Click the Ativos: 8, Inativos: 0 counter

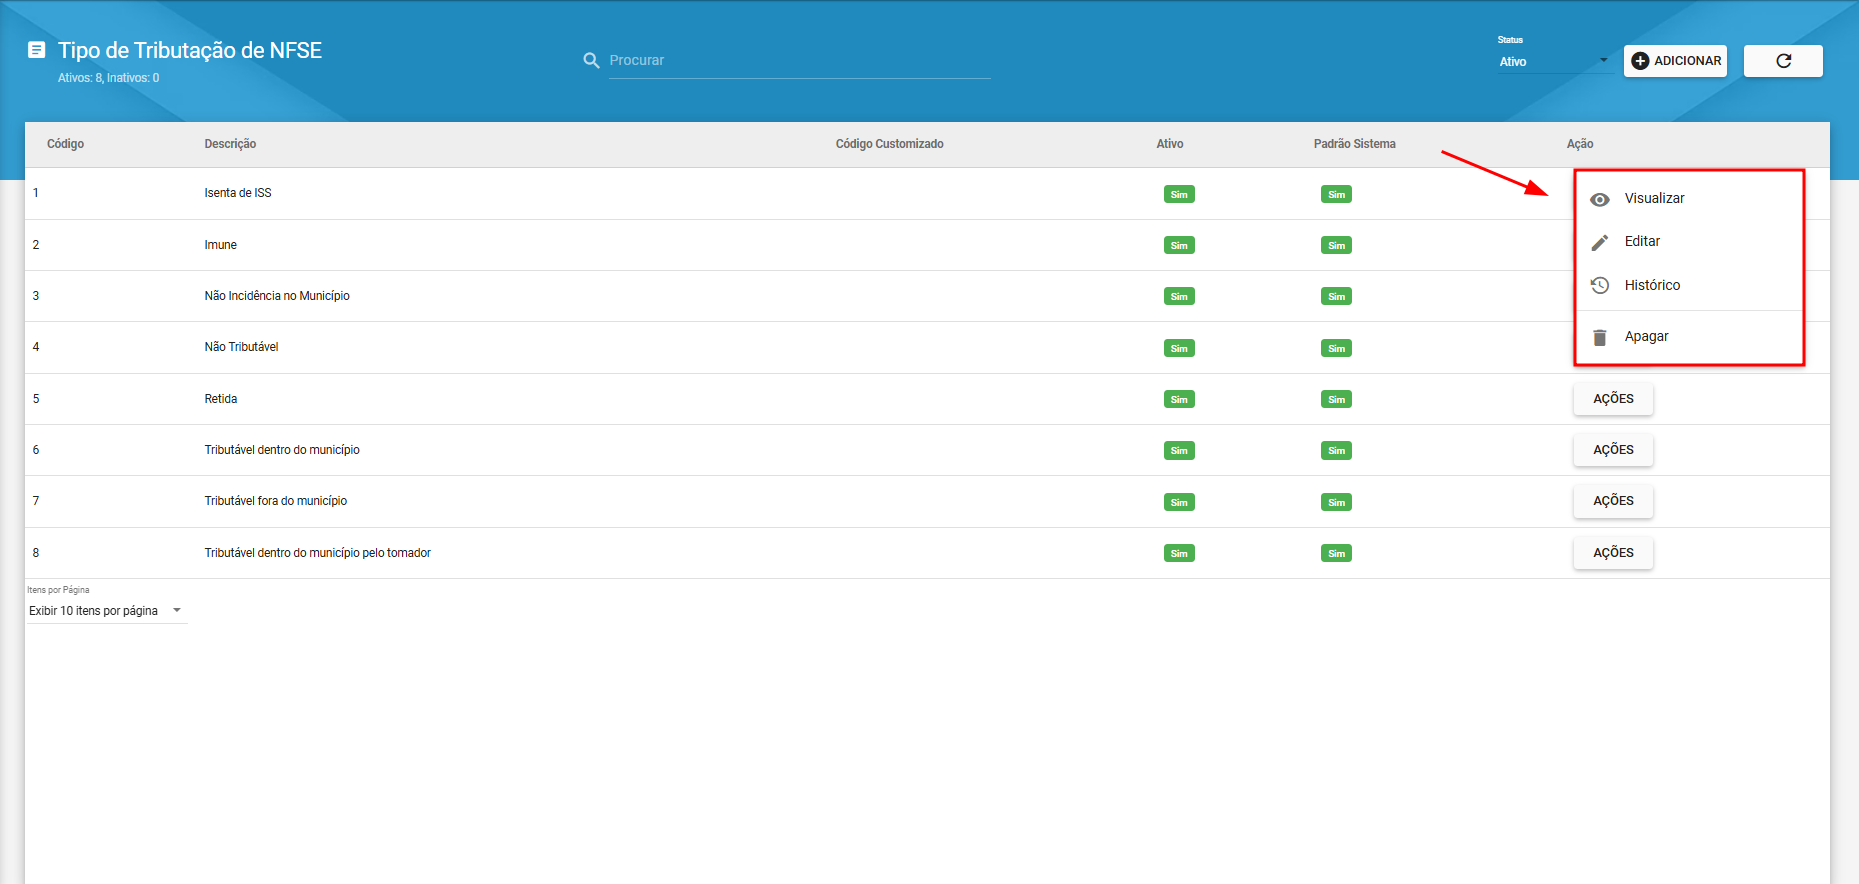point(108,78)
